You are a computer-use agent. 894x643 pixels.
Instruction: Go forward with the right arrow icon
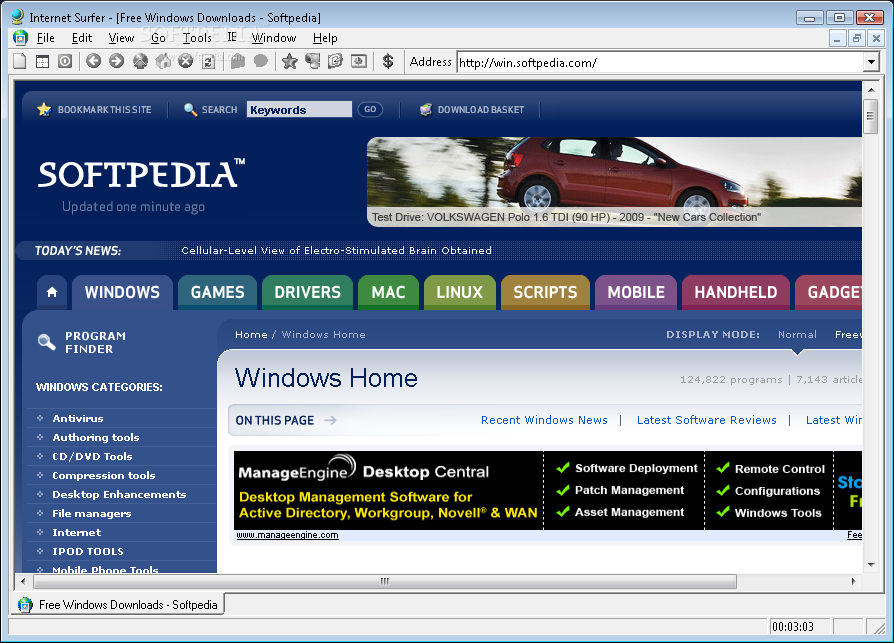click(x=116, y=61)
